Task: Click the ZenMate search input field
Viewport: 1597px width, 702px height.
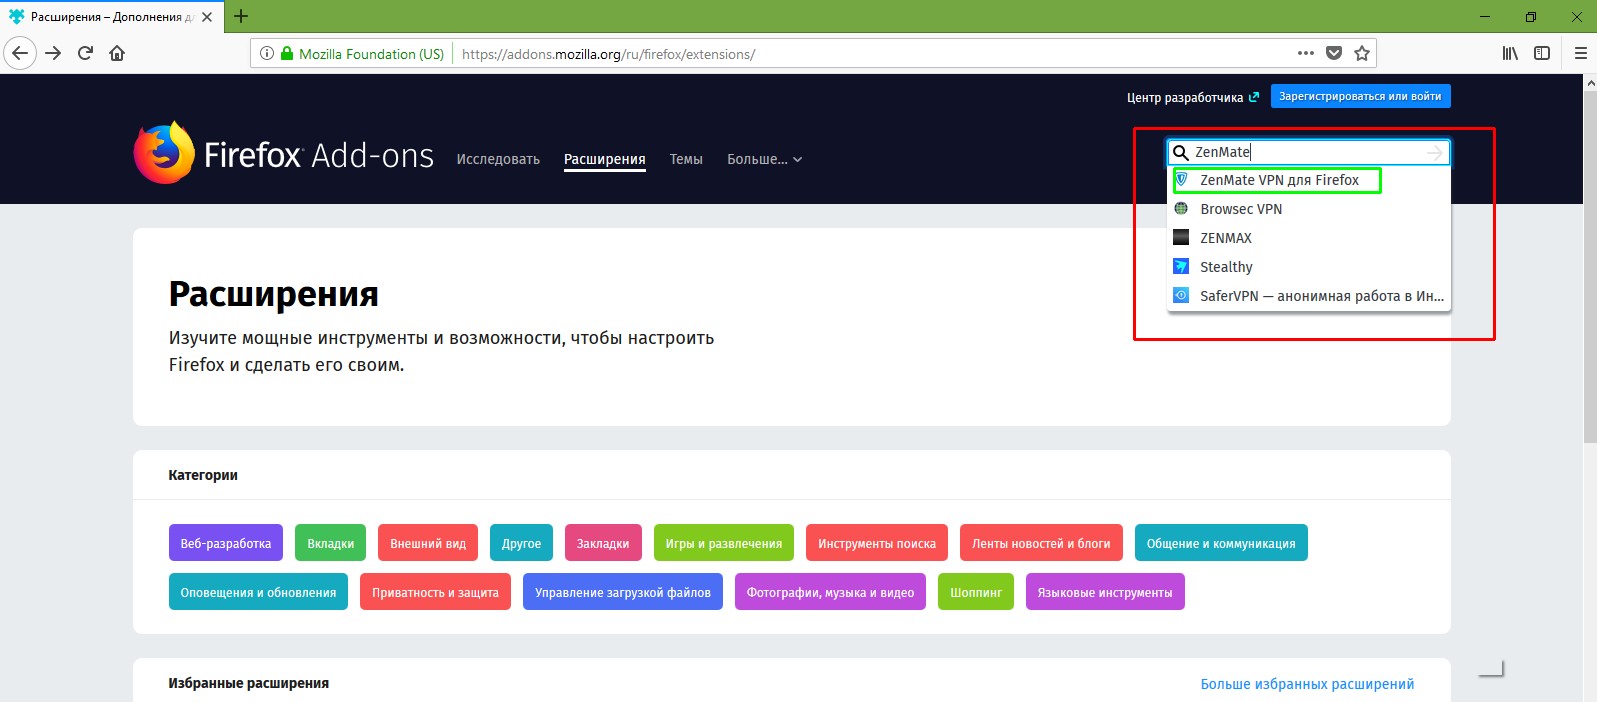Action: (1308, 152)
